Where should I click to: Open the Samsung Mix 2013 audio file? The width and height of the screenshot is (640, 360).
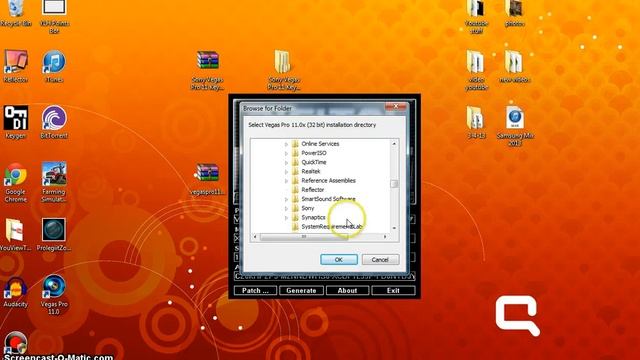click(x=515, y=126)
